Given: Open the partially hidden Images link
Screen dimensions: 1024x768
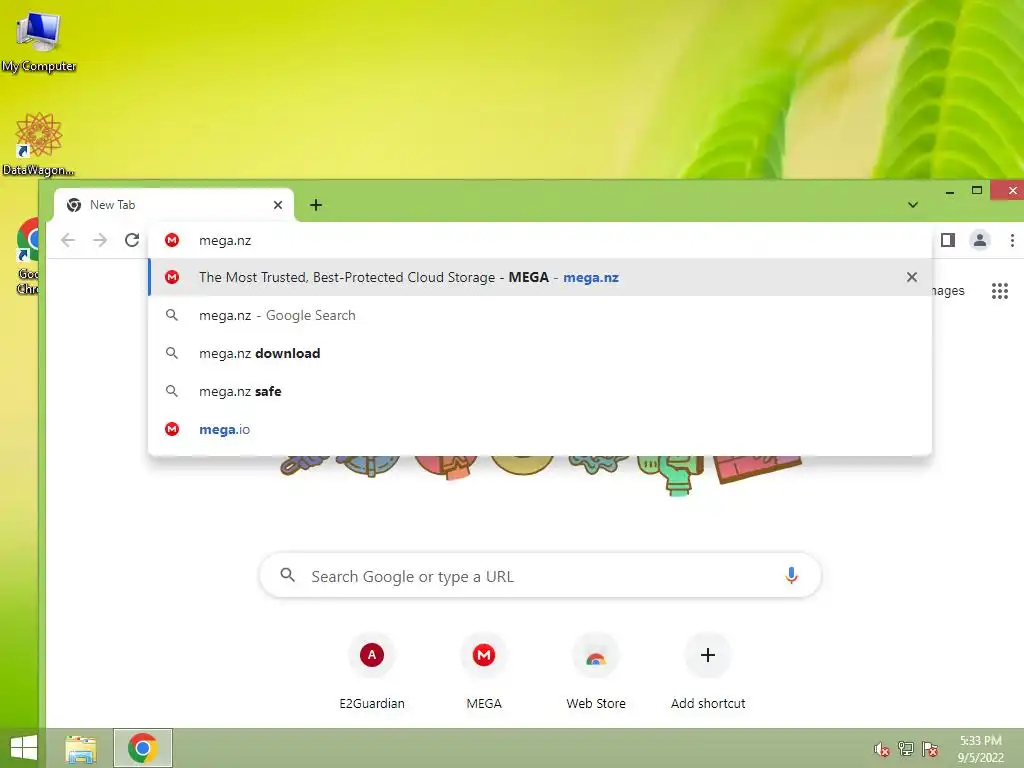Looking at the screenshot, I should (x=948, y=291).
